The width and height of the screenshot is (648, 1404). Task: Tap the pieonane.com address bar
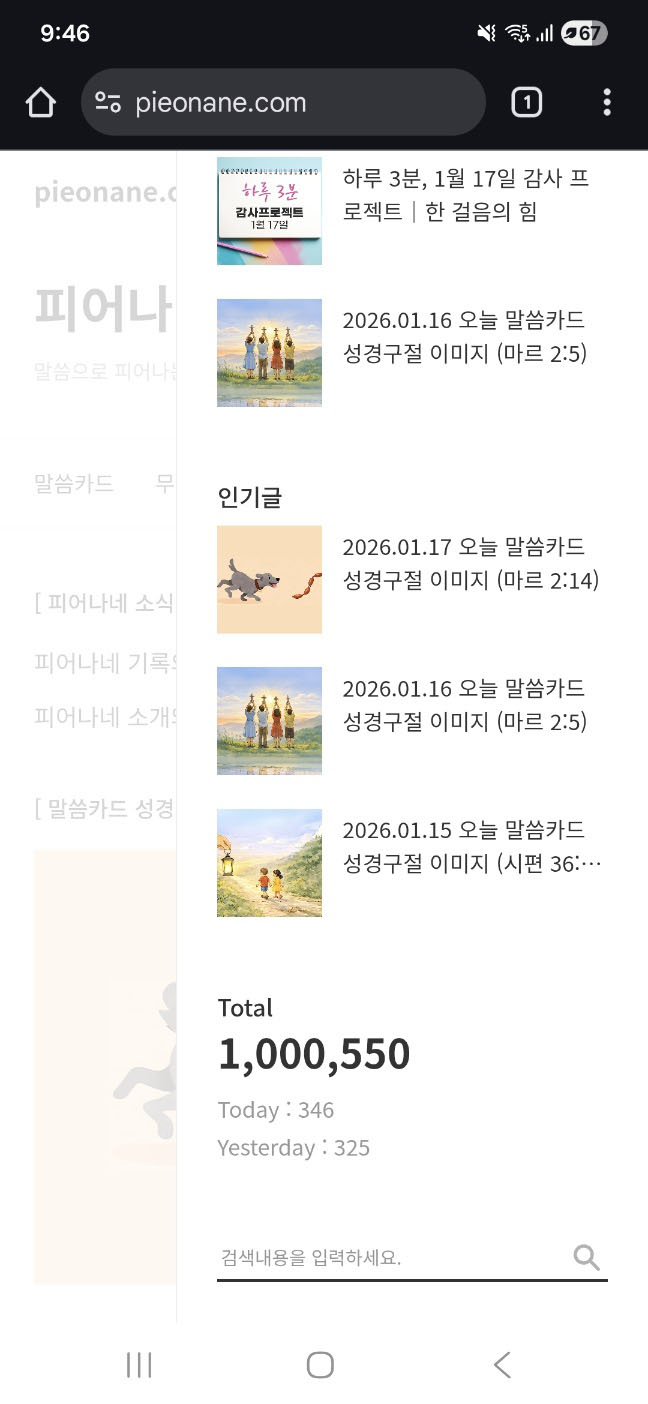[x=270, y=101]
